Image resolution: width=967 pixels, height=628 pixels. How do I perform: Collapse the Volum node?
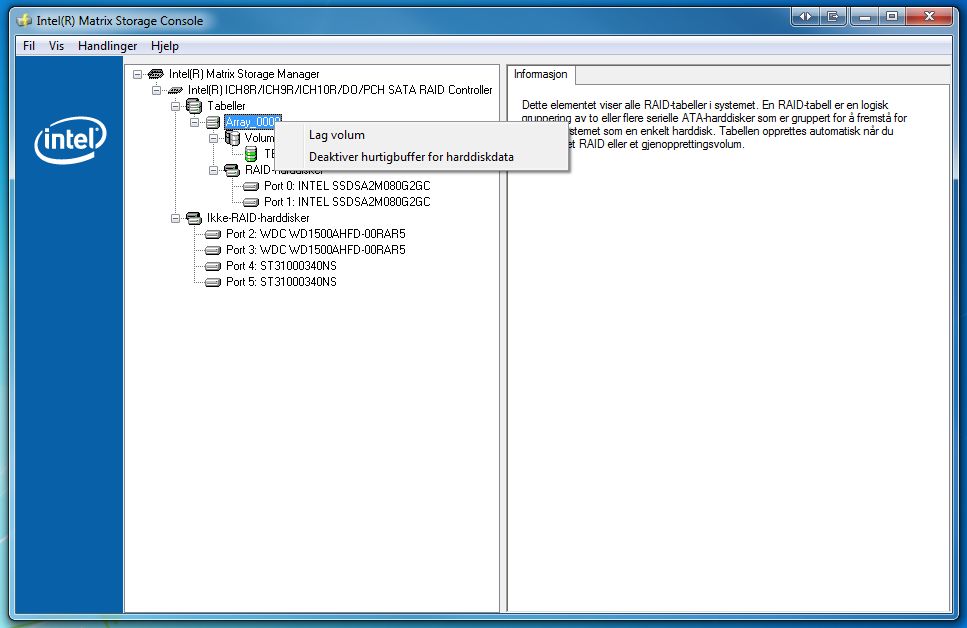pyautogui.click(x=214, y=138)
